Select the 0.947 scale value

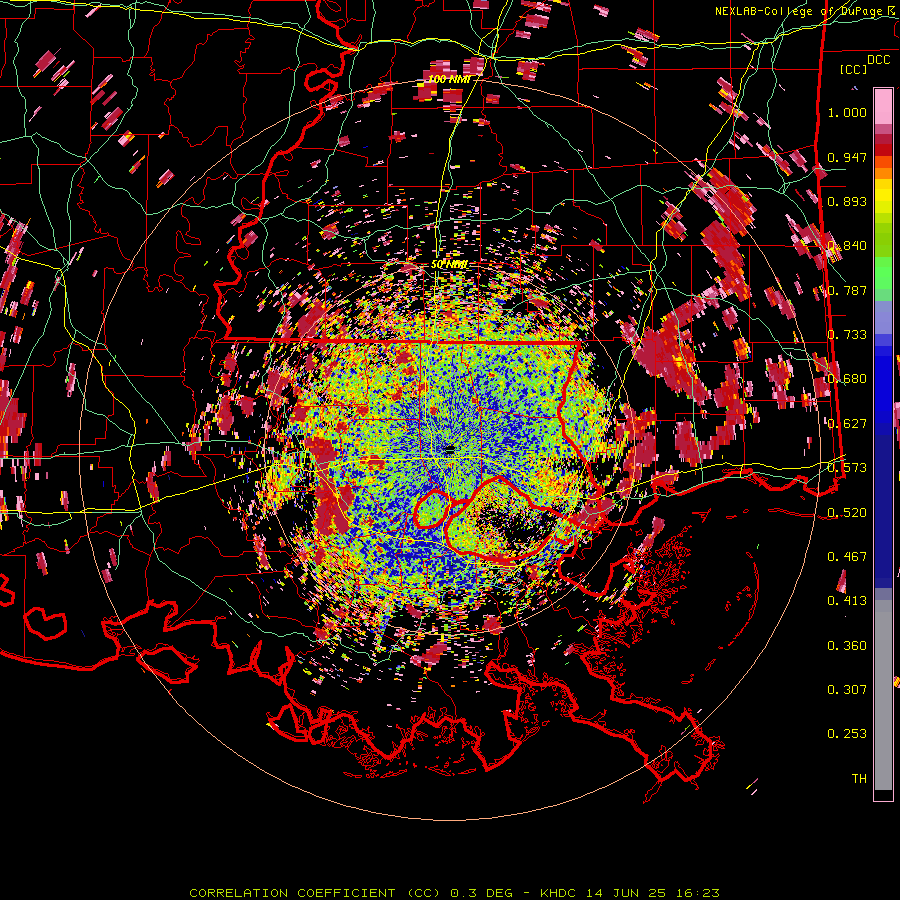pyautogui.click(x=847, y=157)
